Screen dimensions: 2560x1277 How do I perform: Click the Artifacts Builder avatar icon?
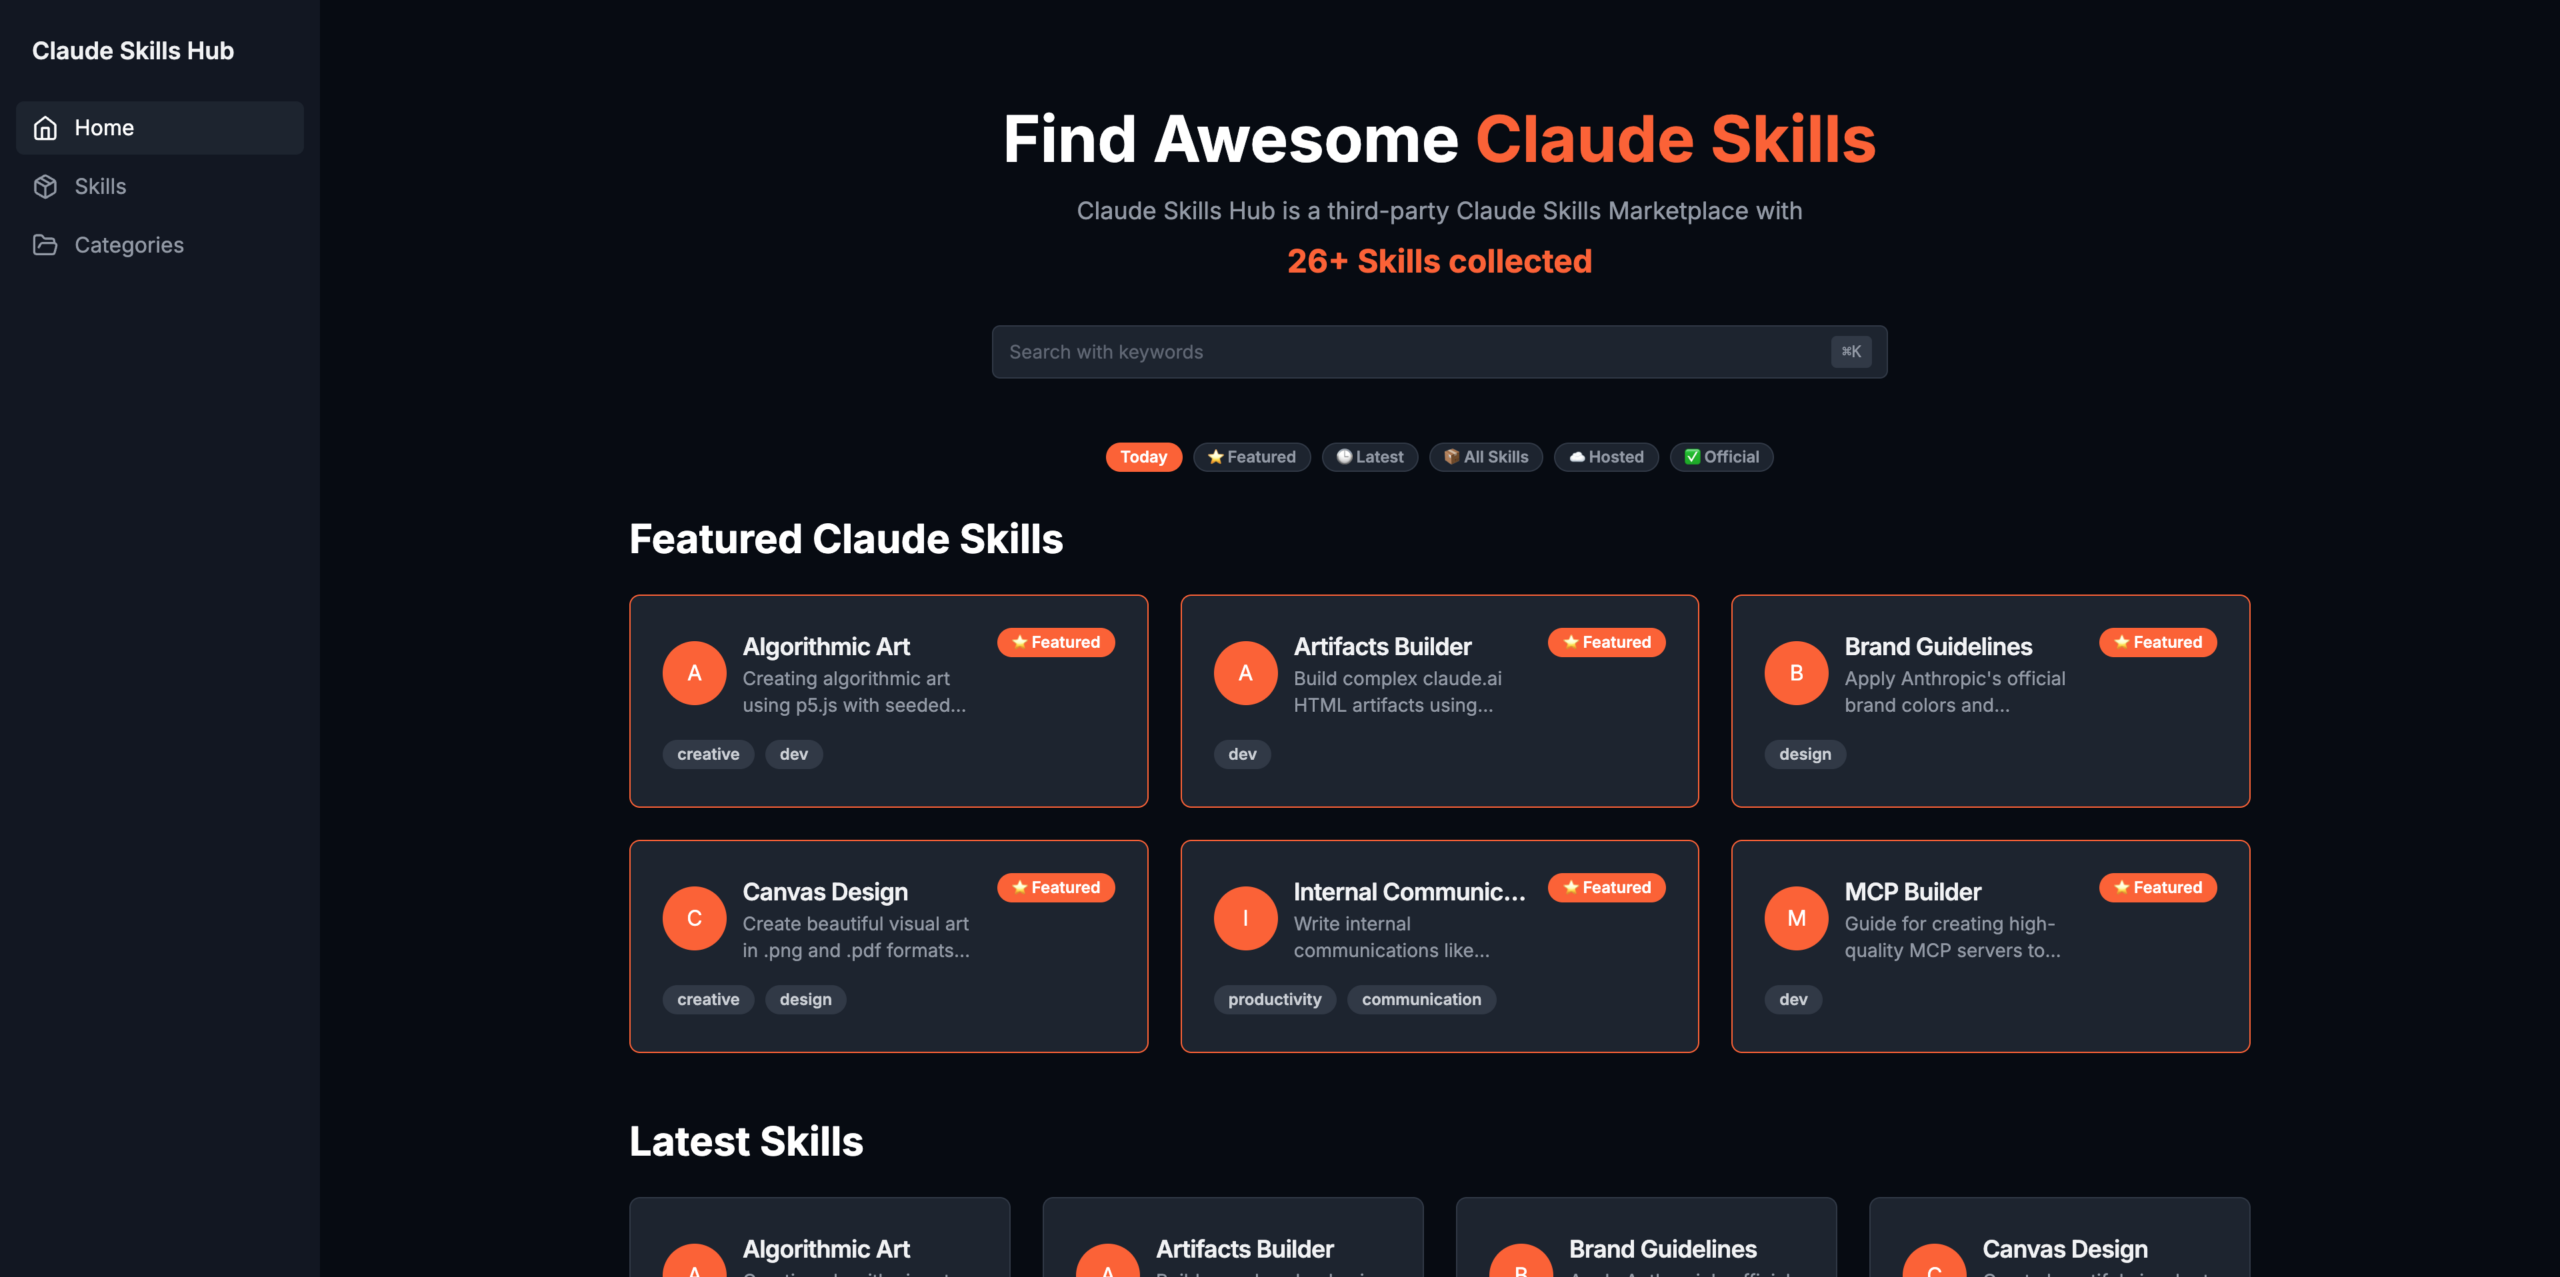pos(1245,672)
